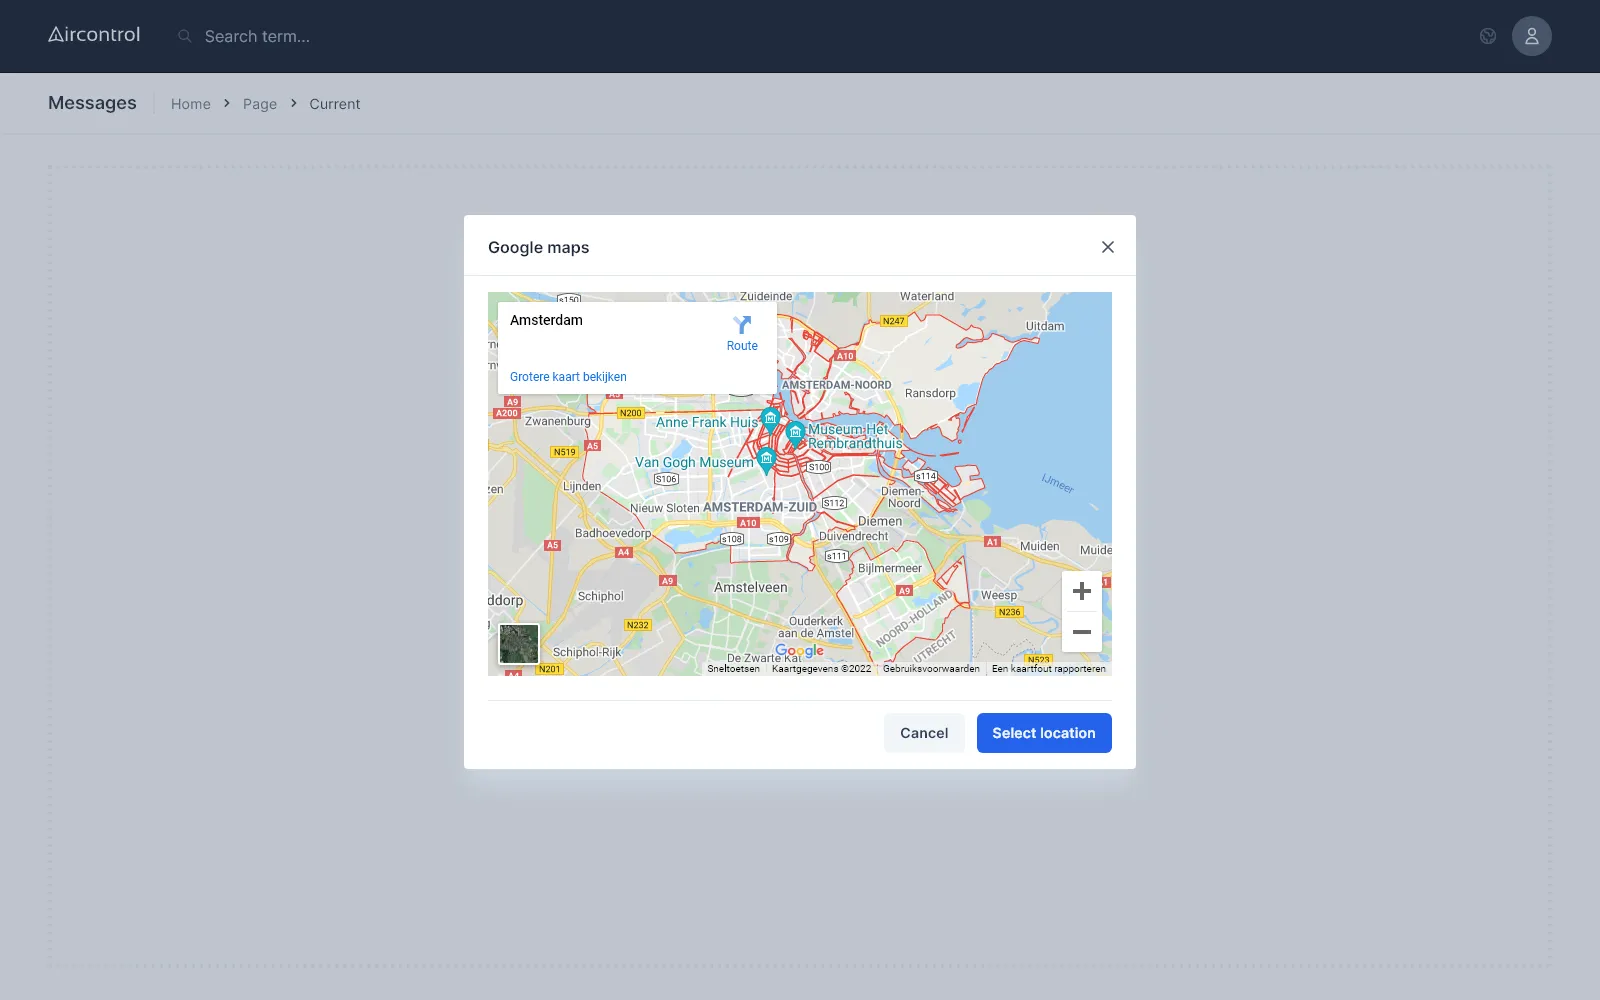Click the globe icon in the top bar
The height and width of the screenshot is (1000, 1600).
point(1488,36)
